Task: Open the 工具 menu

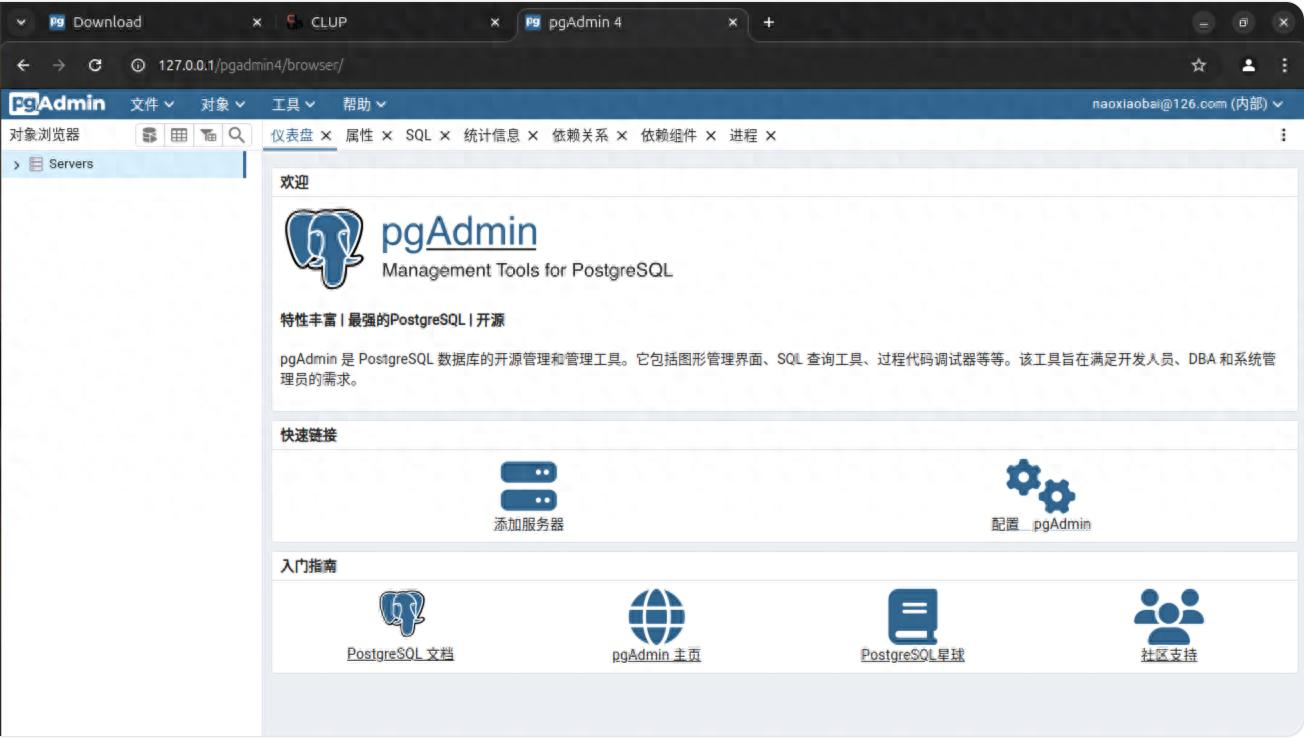Action: pos(293,104)
